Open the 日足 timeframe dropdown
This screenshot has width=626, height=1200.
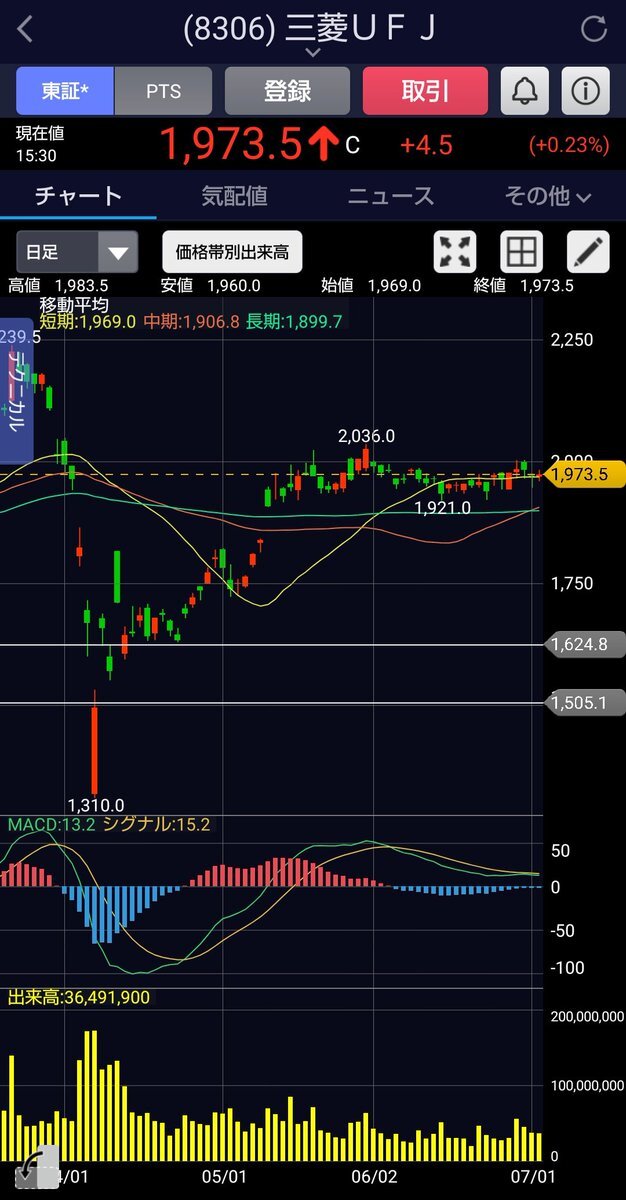tap(77, 252)
